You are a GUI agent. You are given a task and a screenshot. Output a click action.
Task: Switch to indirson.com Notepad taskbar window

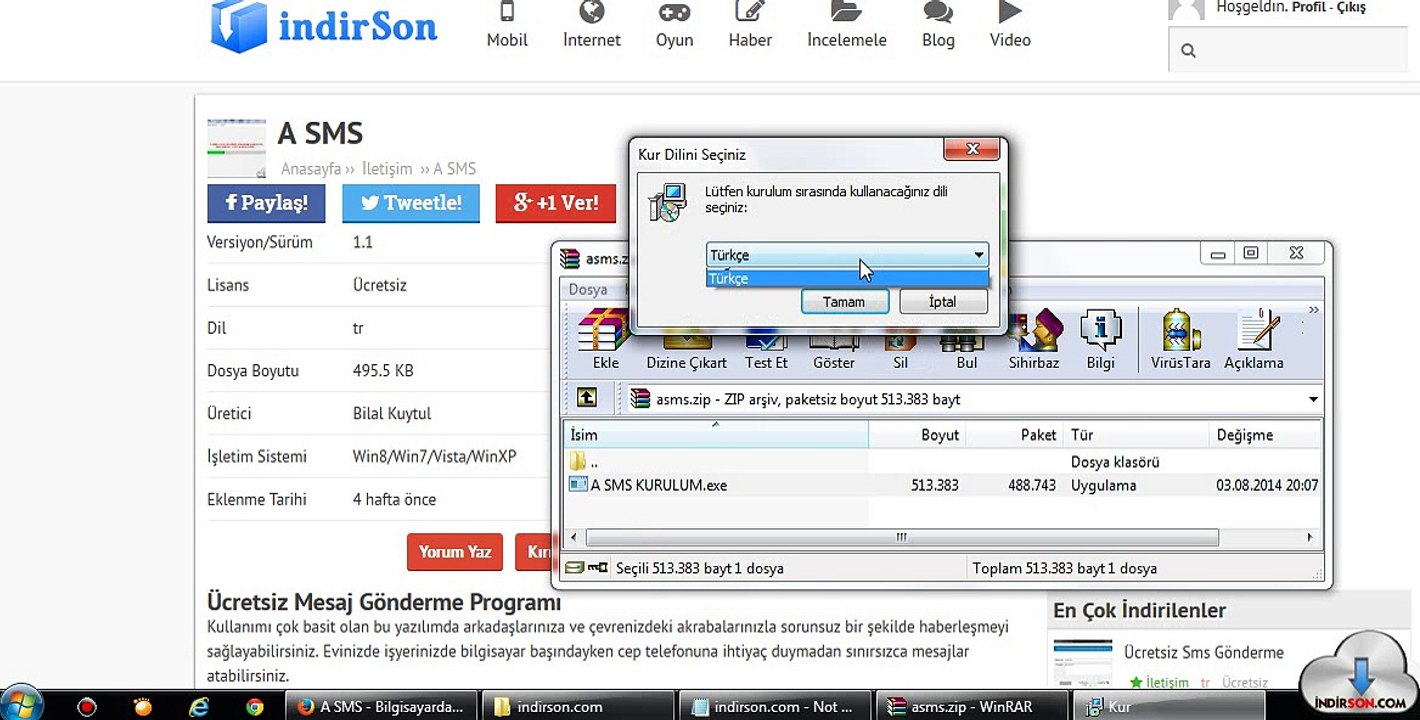click(774, 707)
